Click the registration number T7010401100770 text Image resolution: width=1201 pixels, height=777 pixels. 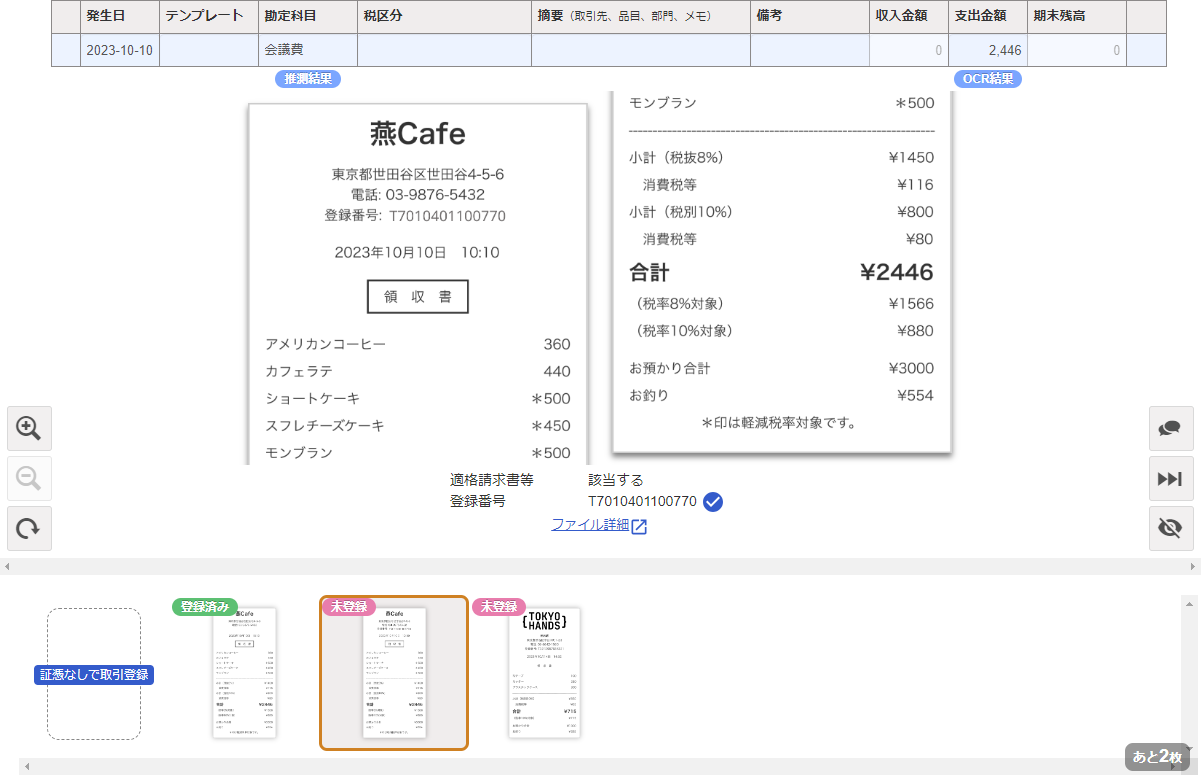(x=642, y=502)
